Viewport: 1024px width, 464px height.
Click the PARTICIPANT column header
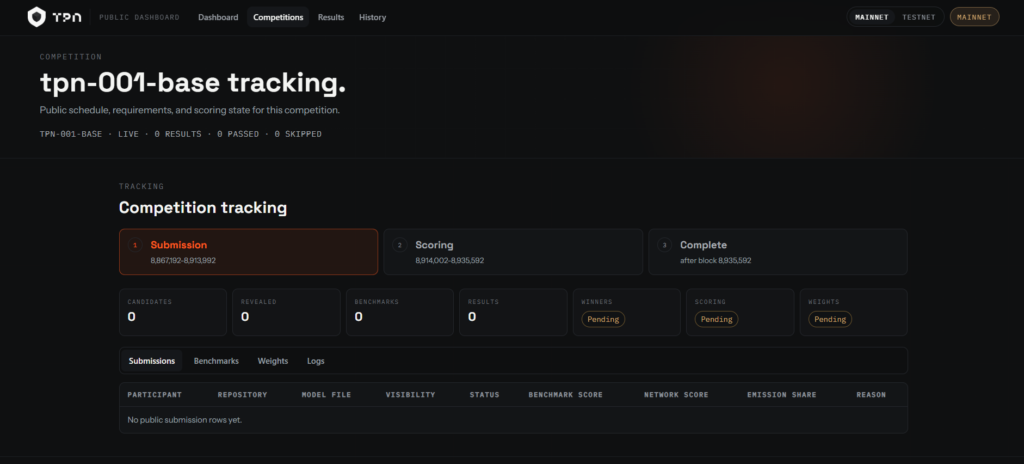click(155, 395)
